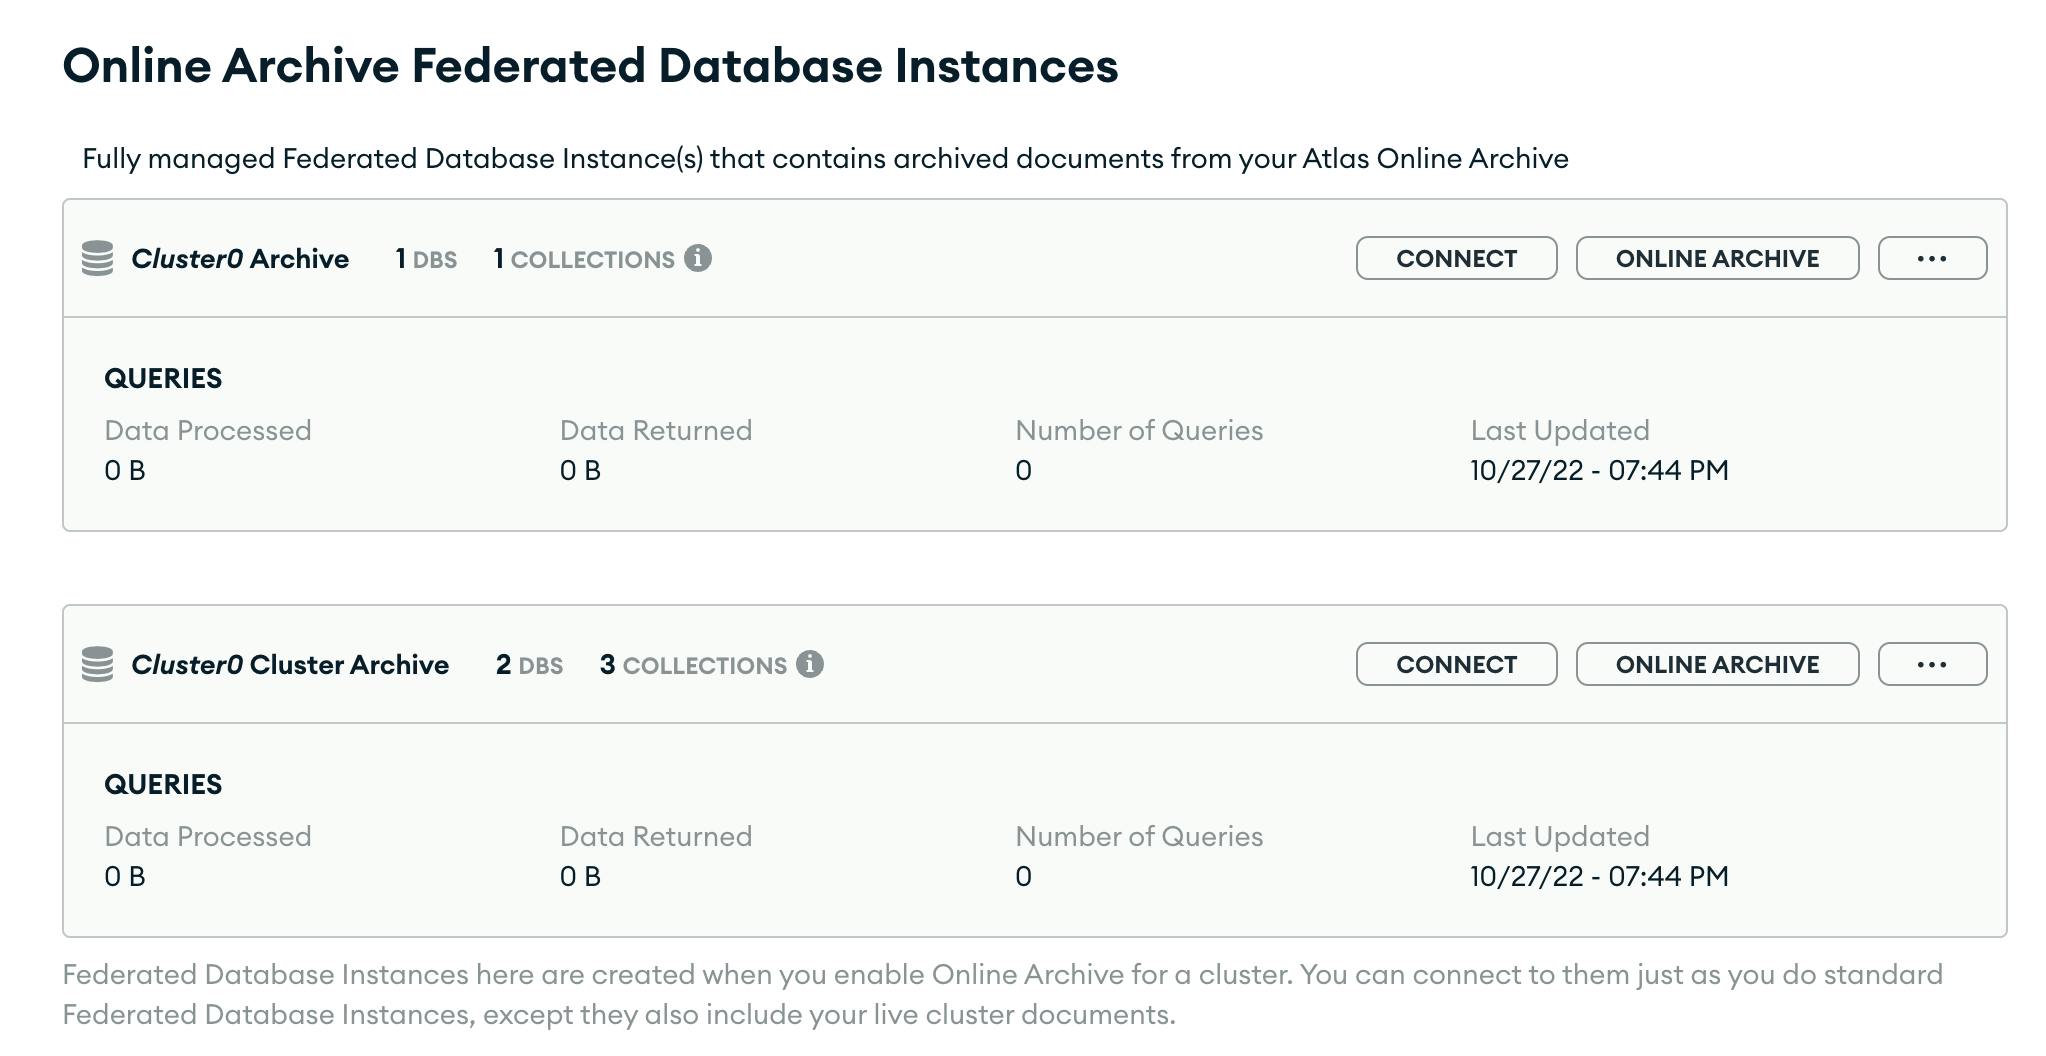
Task: Open the collections info tooltip for Cluster0 Cluster Archive
Action: tap(810, 663)
